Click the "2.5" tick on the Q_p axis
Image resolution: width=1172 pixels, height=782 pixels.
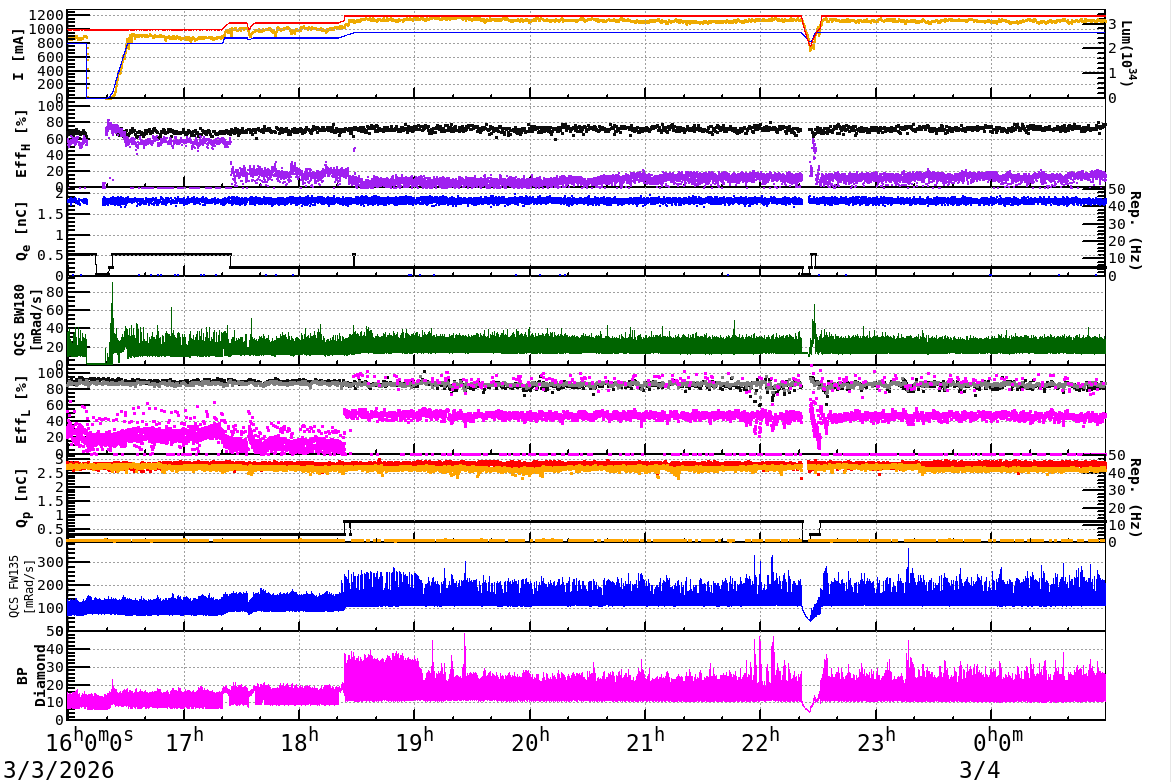[52, 473]
